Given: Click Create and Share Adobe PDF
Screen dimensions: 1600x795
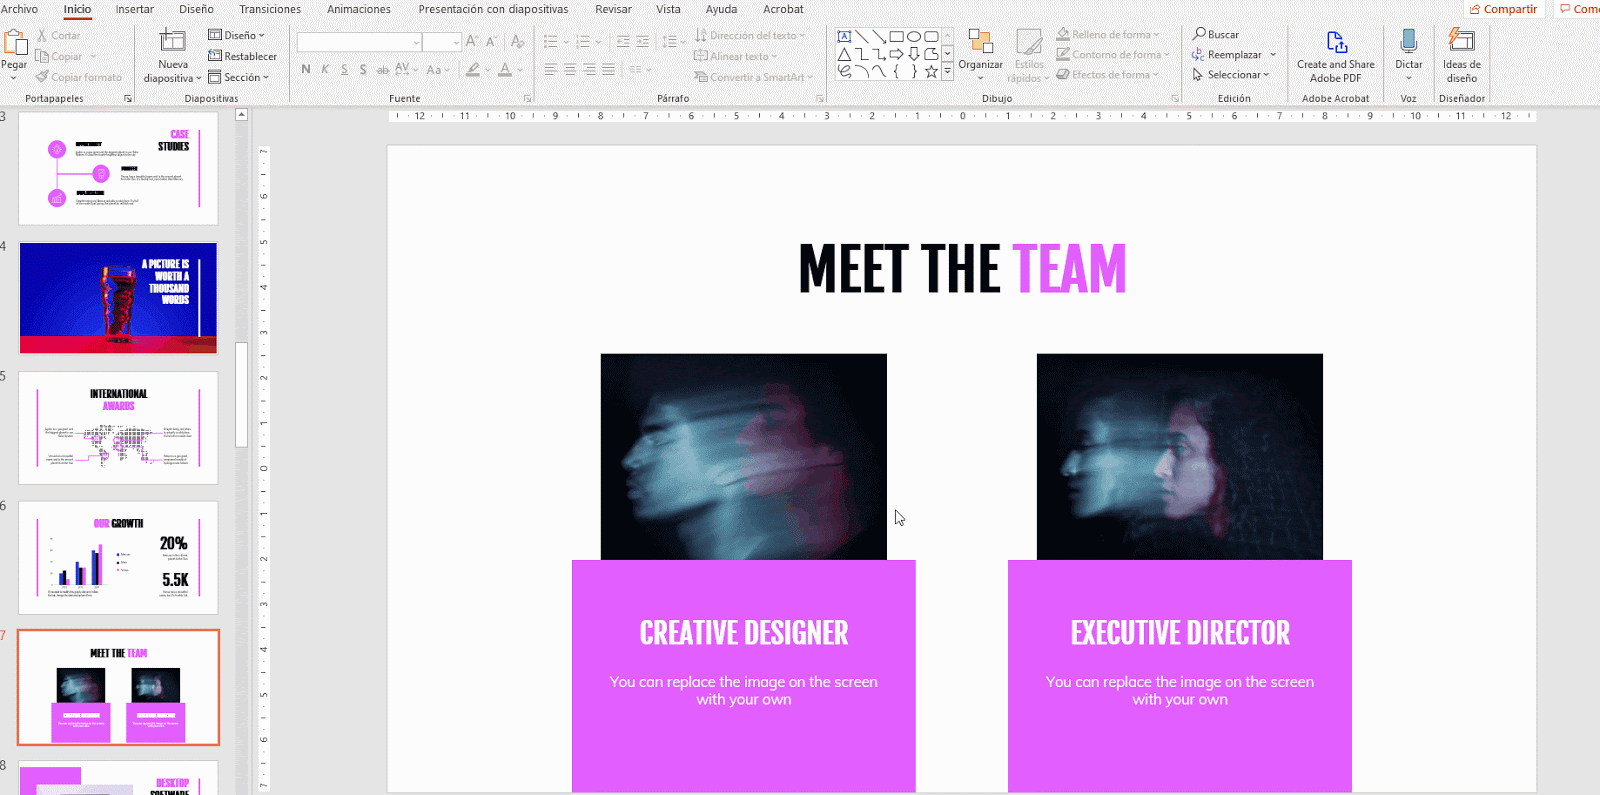Looking at the screenshot, I should point(1336,56).
